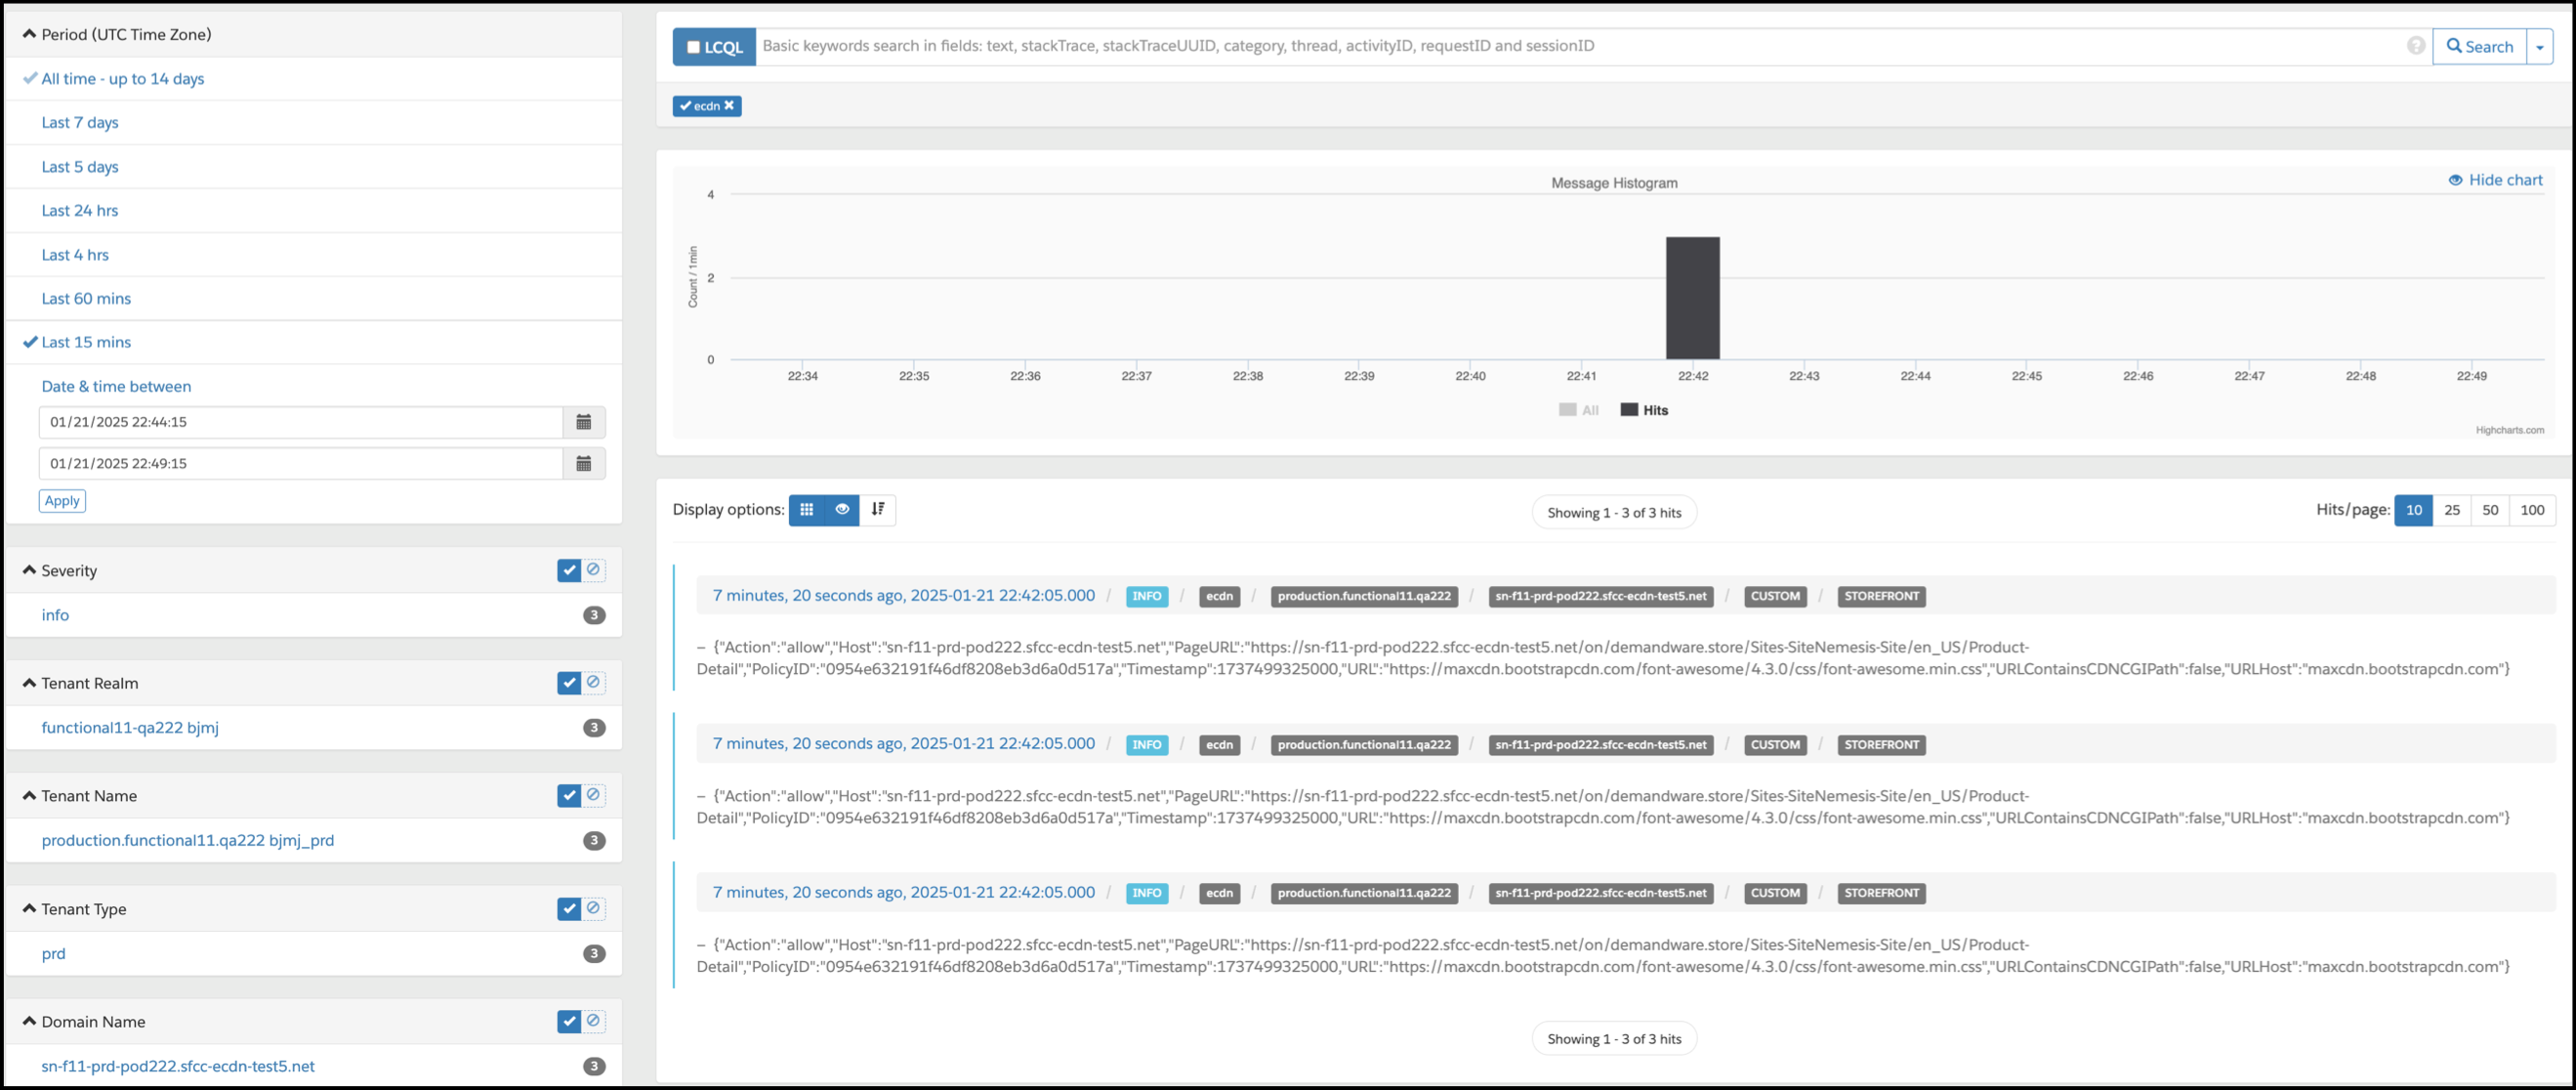2576x1090 pixels.
Task: Set hits per page to 10
Action: tap(2413, 510)
